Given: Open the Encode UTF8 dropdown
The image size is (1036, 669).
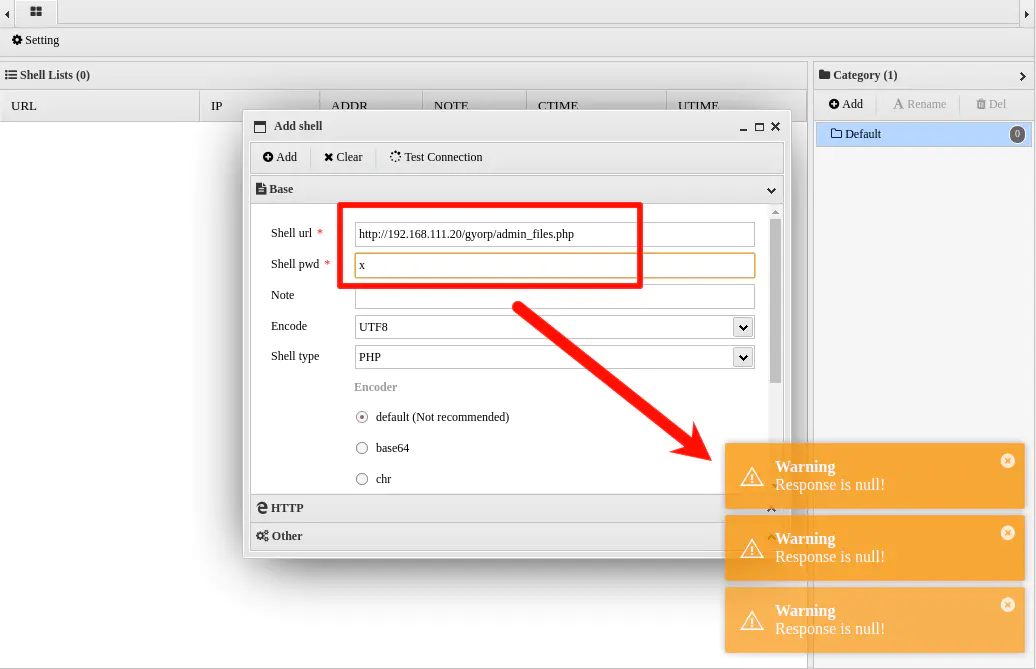Looking at the screenshot, I should coord(742,327).
